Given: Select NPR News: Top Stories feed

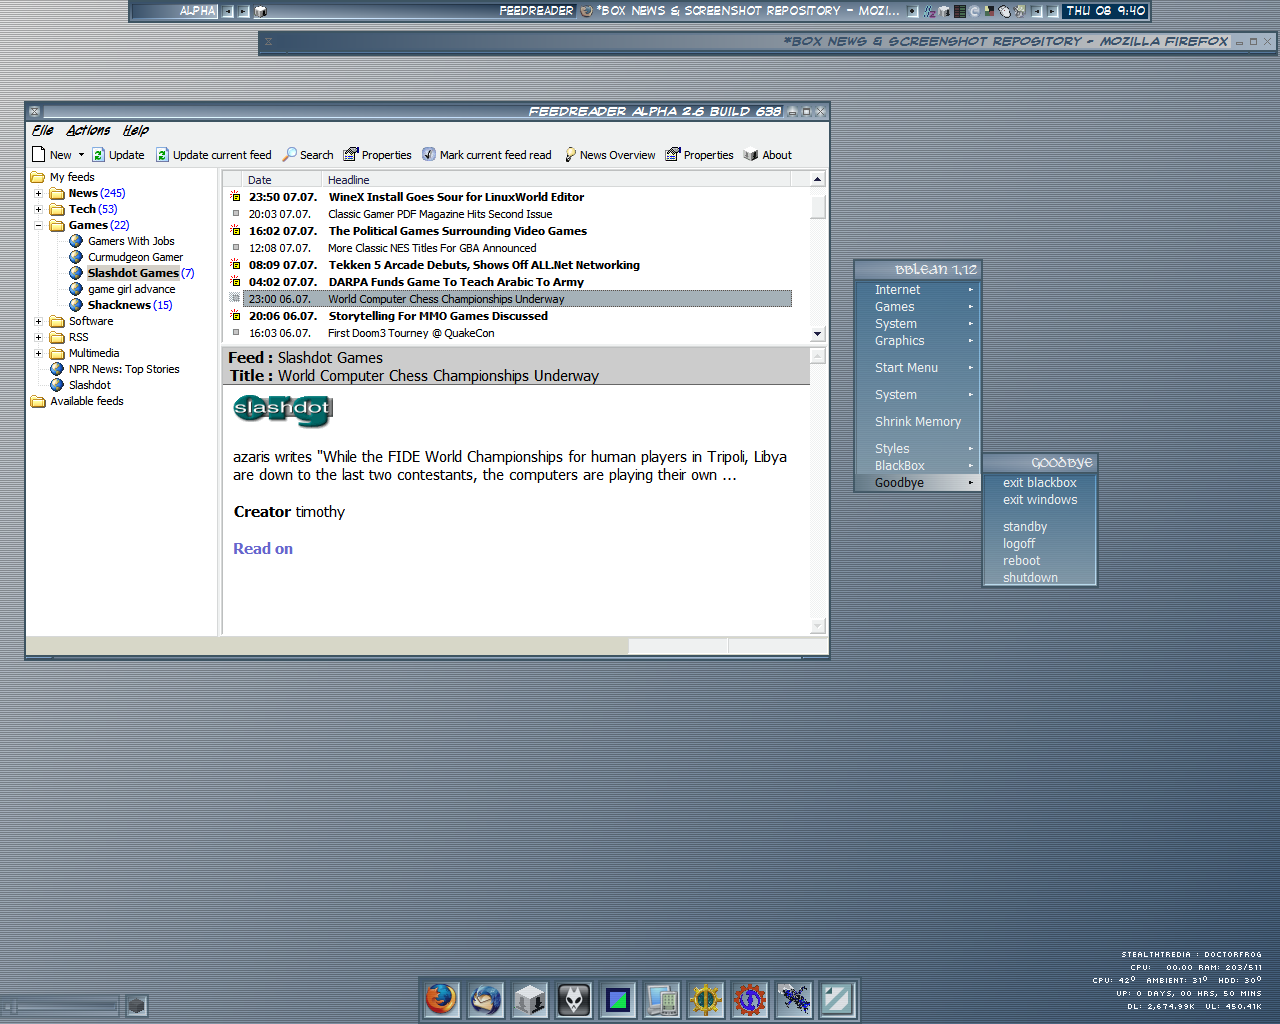Looking at the screenshot, I should pos(124,369).
